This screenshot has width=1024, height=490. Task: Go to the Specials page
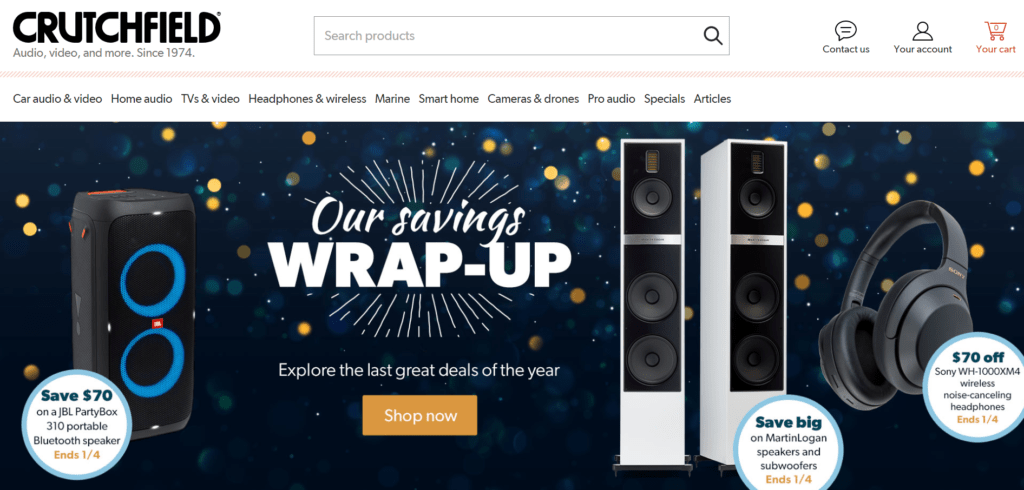point(664,99)
